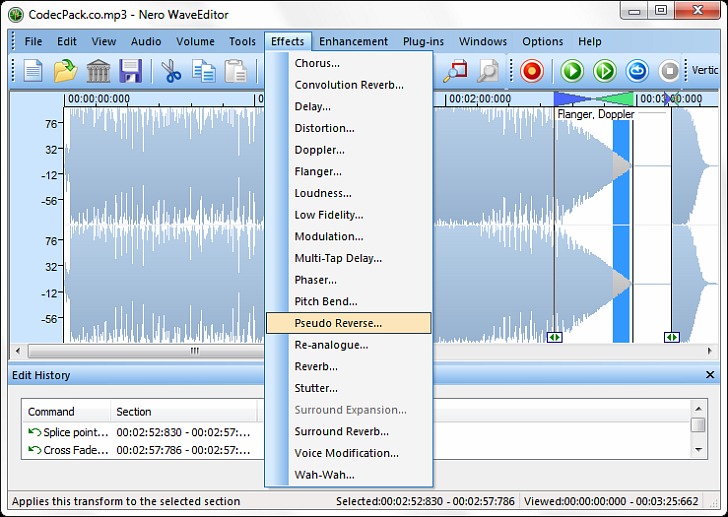
Task: Choose Chorus effect
Action: 349,63
